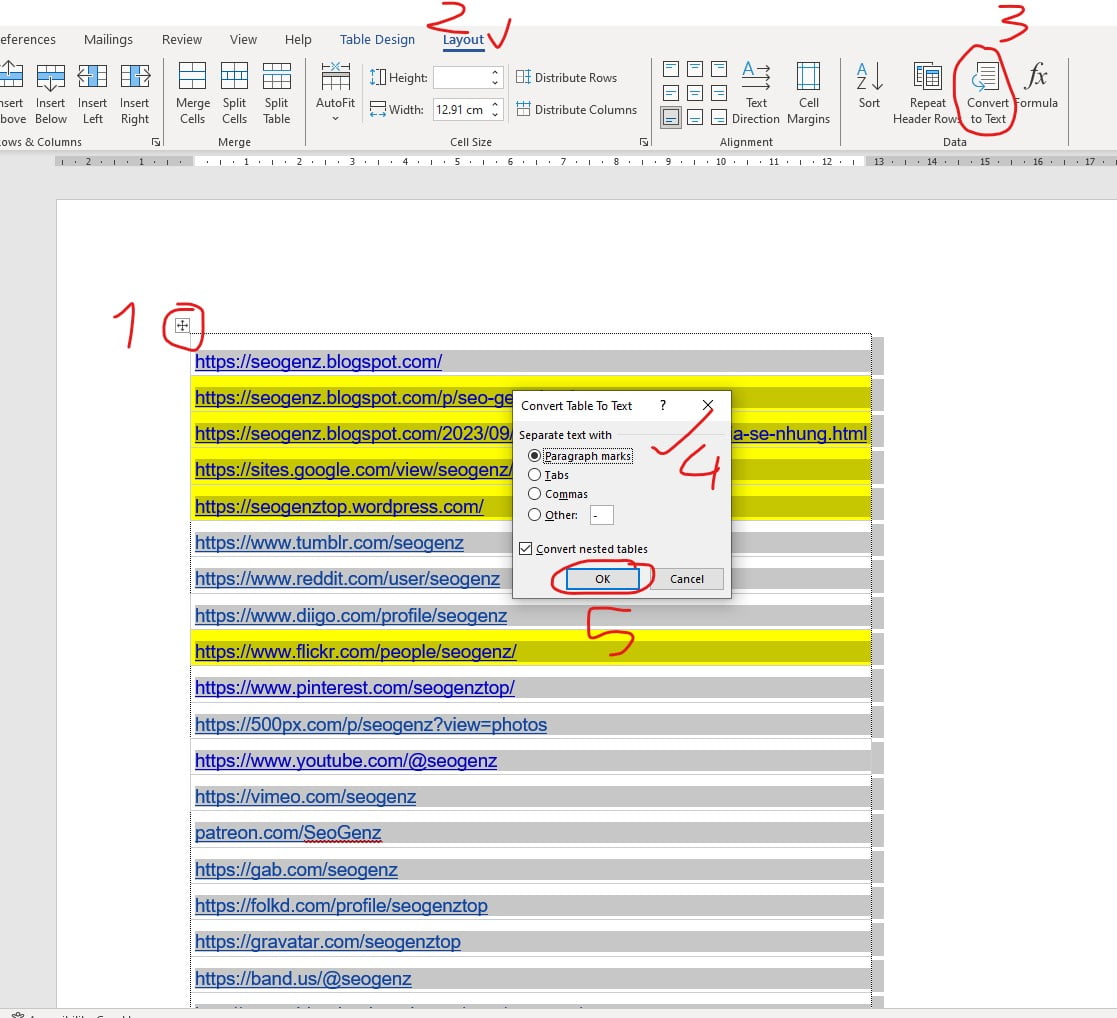Confirm with the OK button
Image resolution: width=1117 pixels, height=1018 pixels.
click(603, 579)
